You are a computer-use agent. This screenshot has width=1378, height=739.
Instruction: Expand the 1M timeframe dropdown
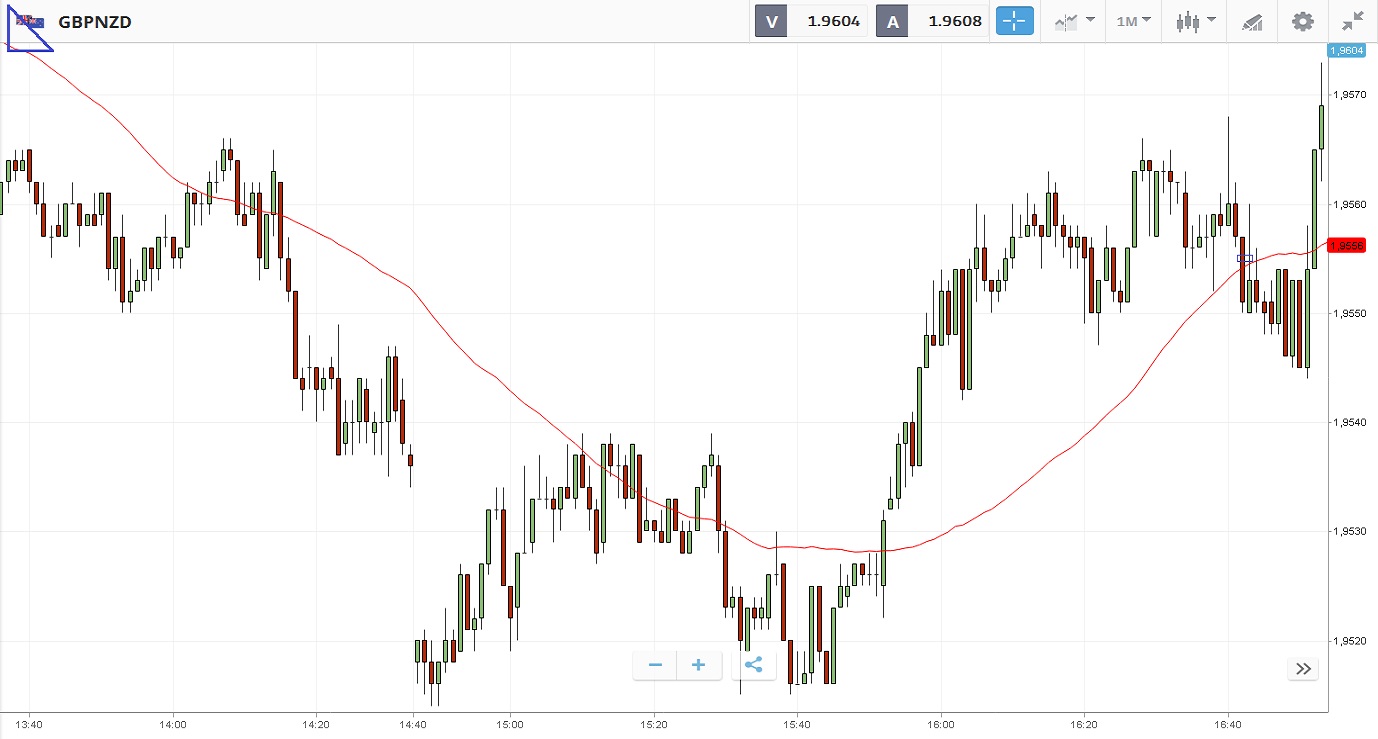click(x=1133, y=21)
